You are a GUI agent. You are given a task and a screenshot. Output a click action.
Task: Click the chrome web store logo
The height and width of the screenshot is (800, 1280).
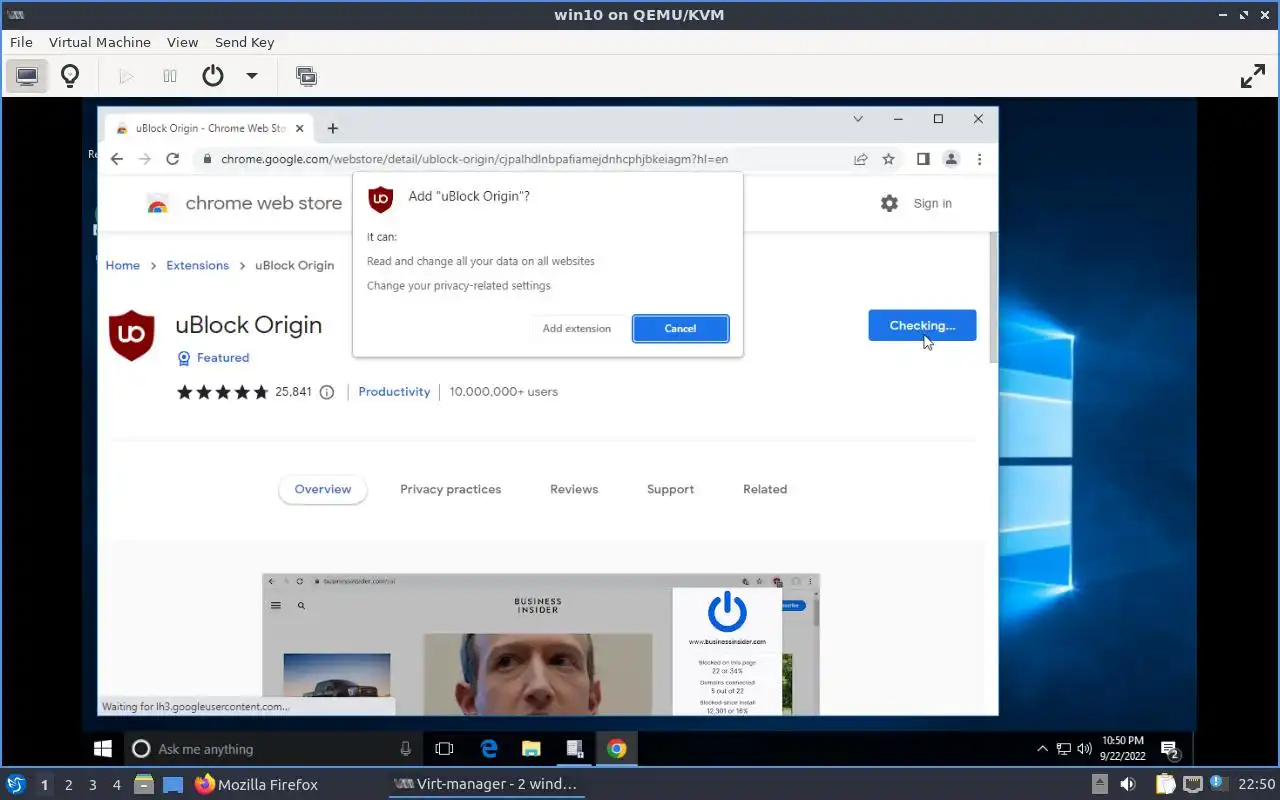pyautogui.click(x=244, y=203)
